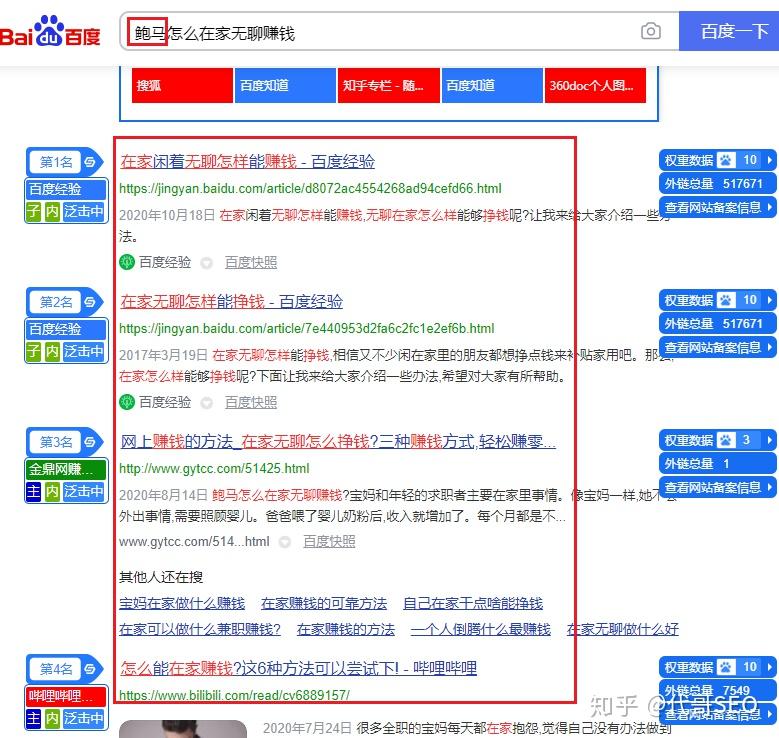Click 外链总量 517671 for the second result
779x738 pixels.
point(717,324)
